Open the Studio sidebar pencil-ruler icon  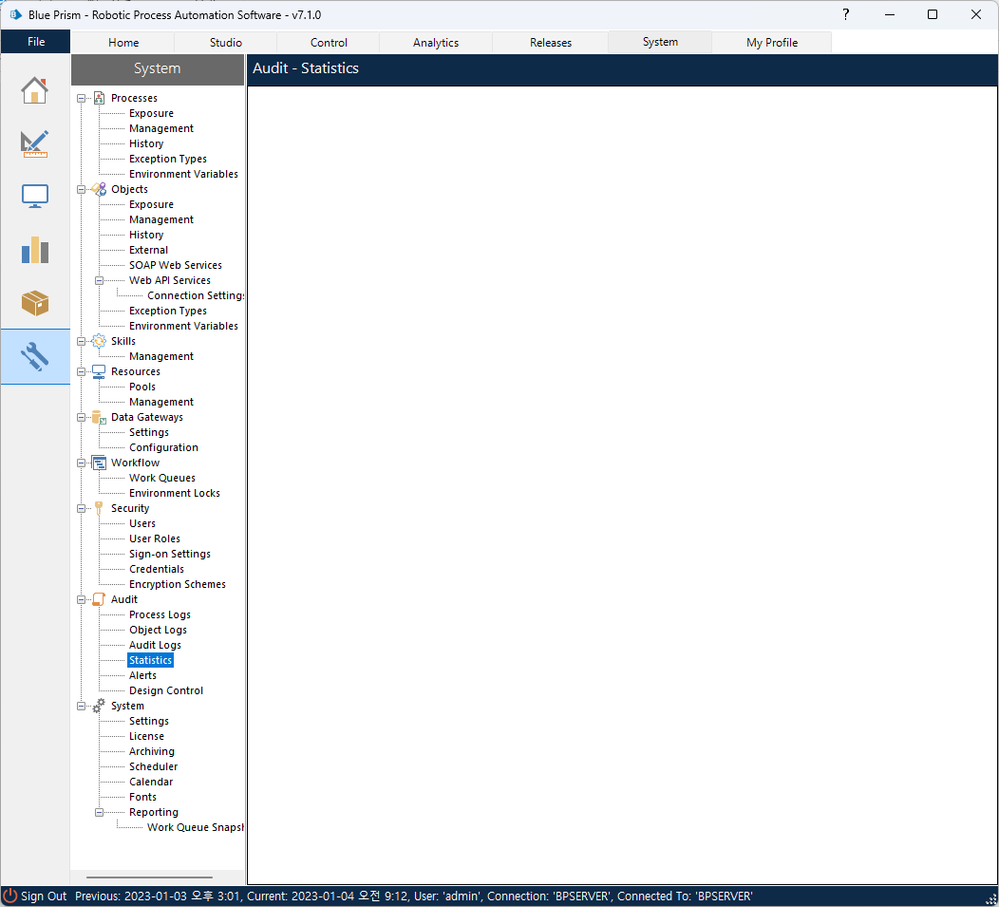(34, 144)
